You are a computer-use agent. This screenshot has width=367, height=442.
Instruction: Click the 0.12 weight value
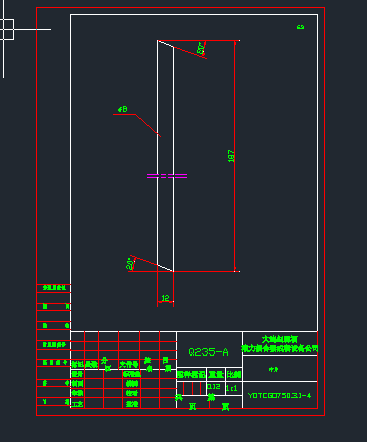click(214, 387)
